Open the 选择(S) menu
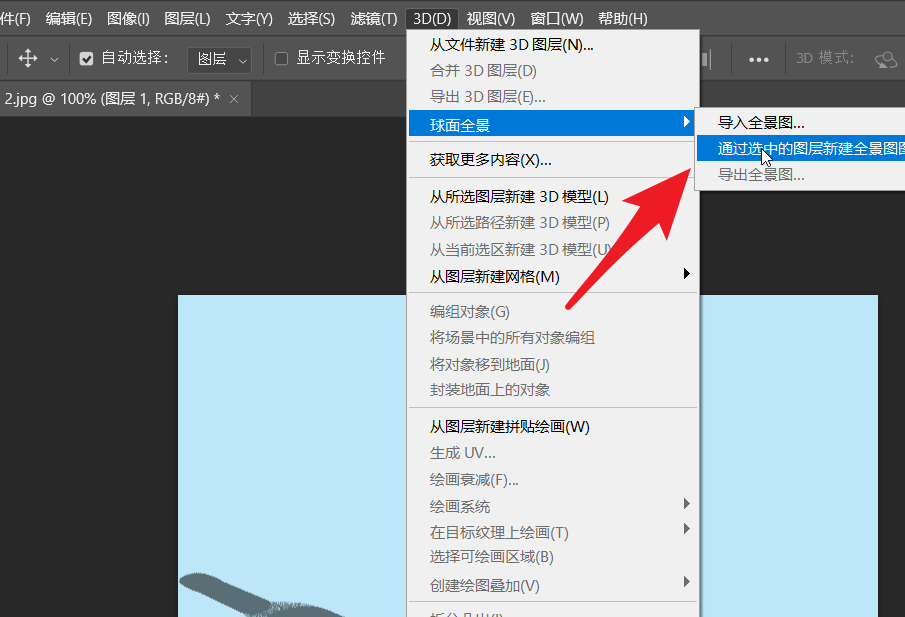 point(311,19)
